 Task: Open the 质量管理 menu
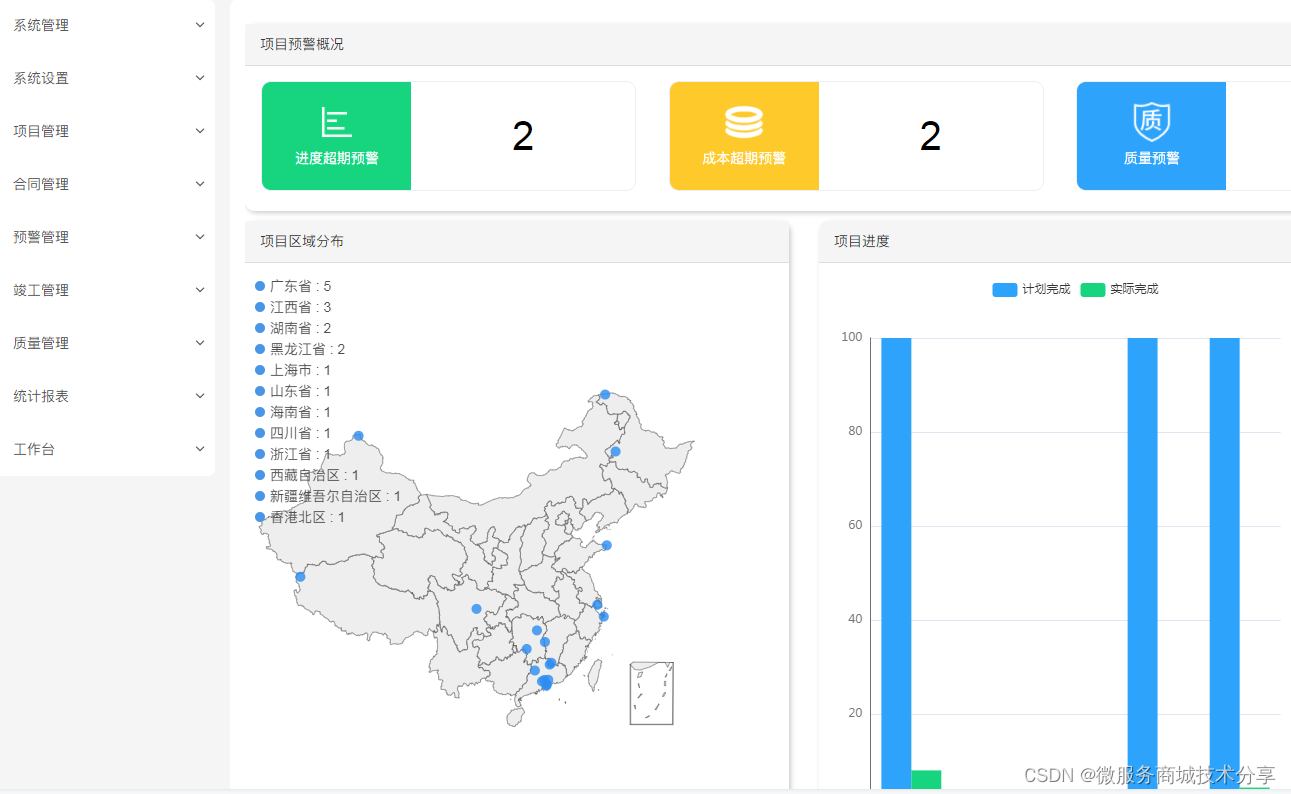(107, 343)
